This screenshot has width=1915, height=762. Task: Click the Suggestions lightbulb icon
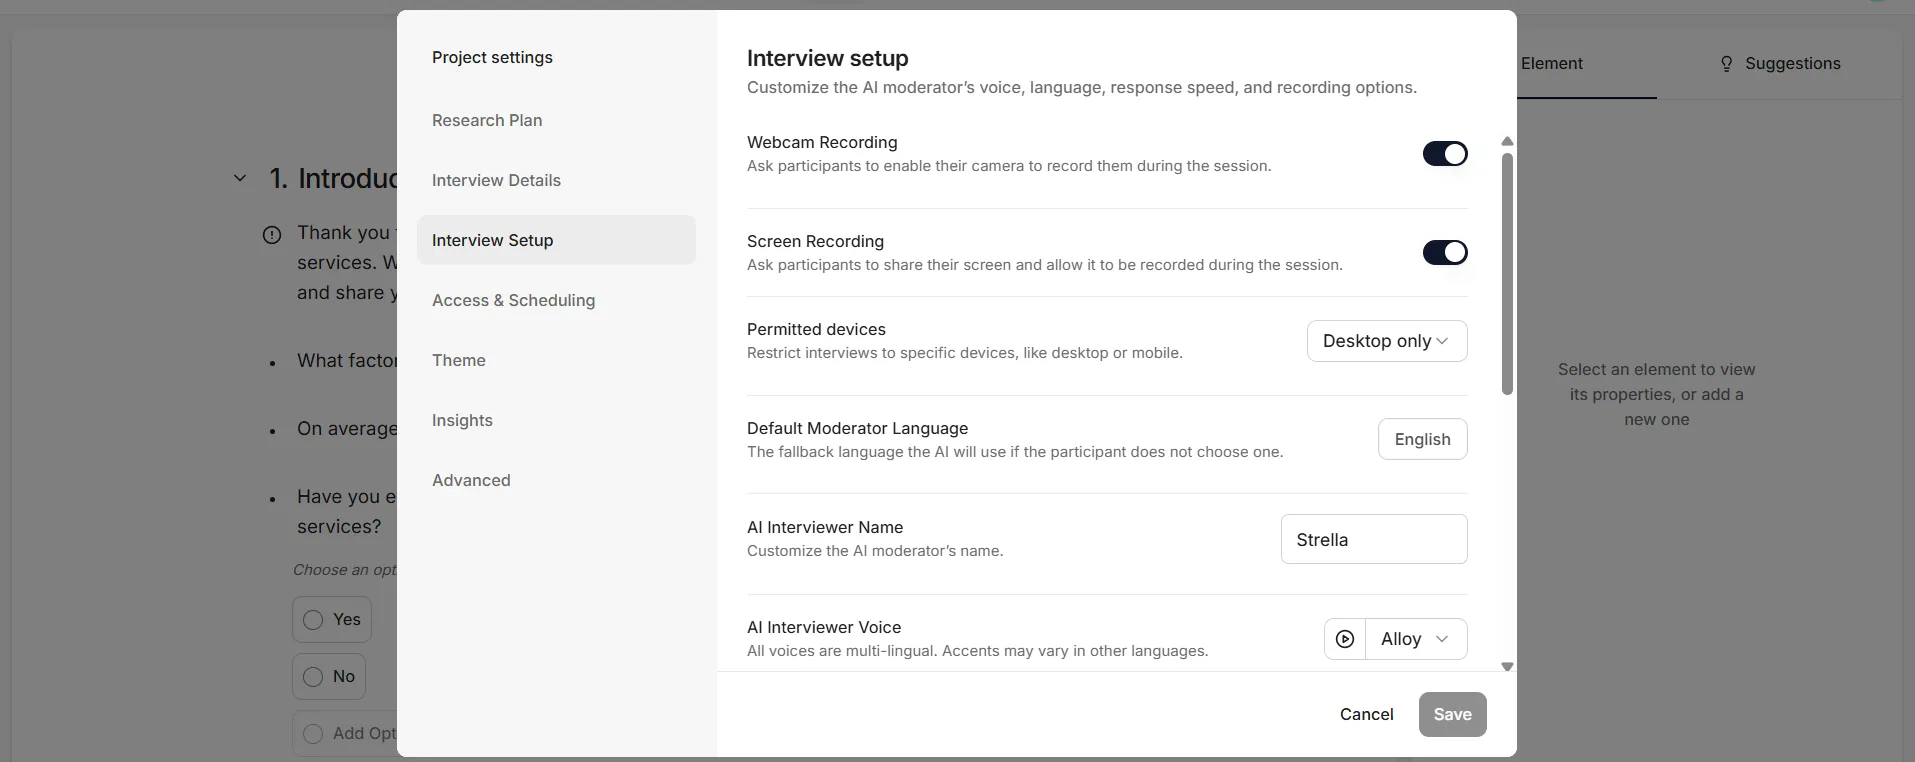point(1726,64)
